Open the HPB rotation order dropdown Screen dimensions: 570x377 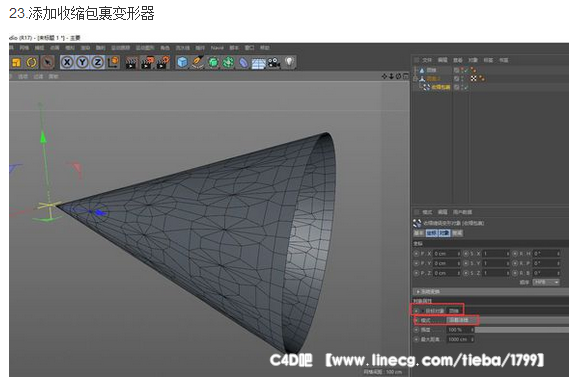[x=546, y=282]
